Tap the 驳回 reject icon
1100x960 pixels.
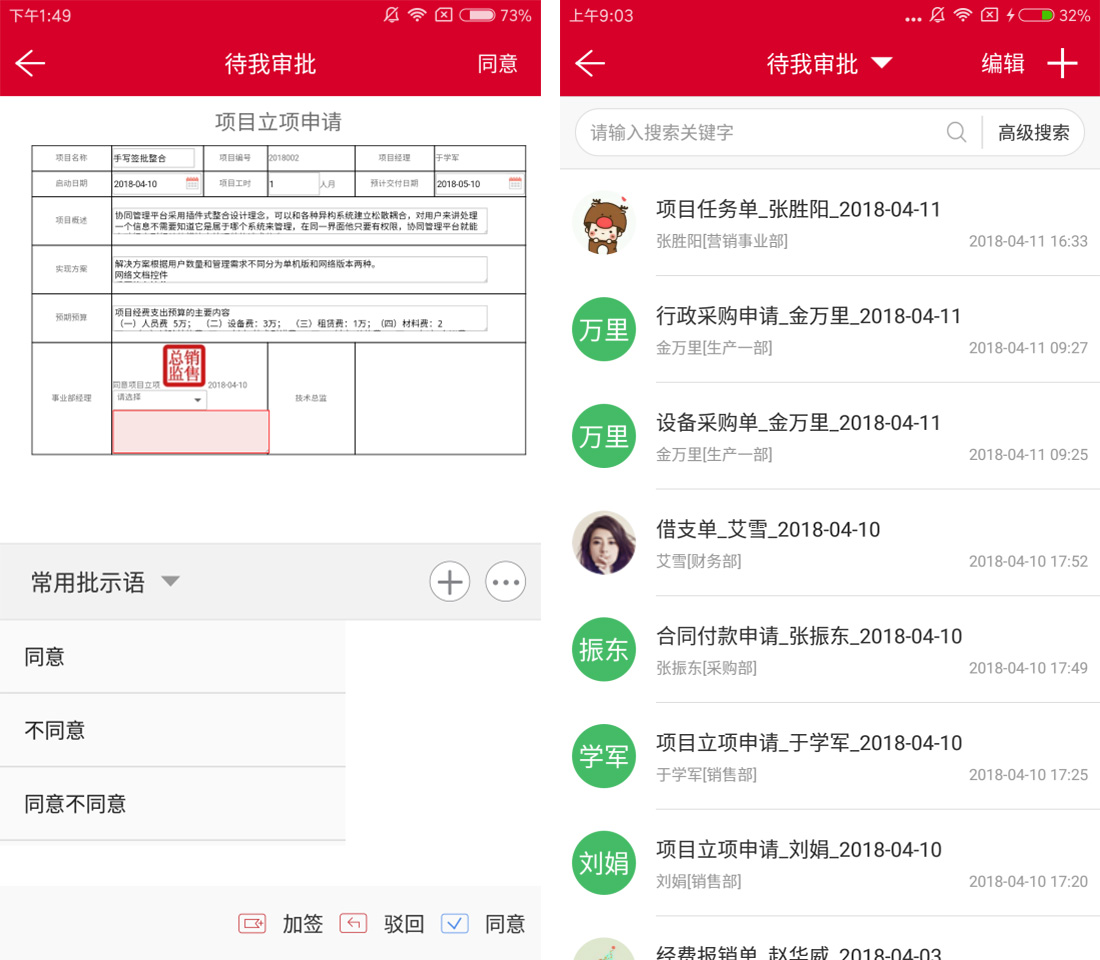tap(353, 924)
